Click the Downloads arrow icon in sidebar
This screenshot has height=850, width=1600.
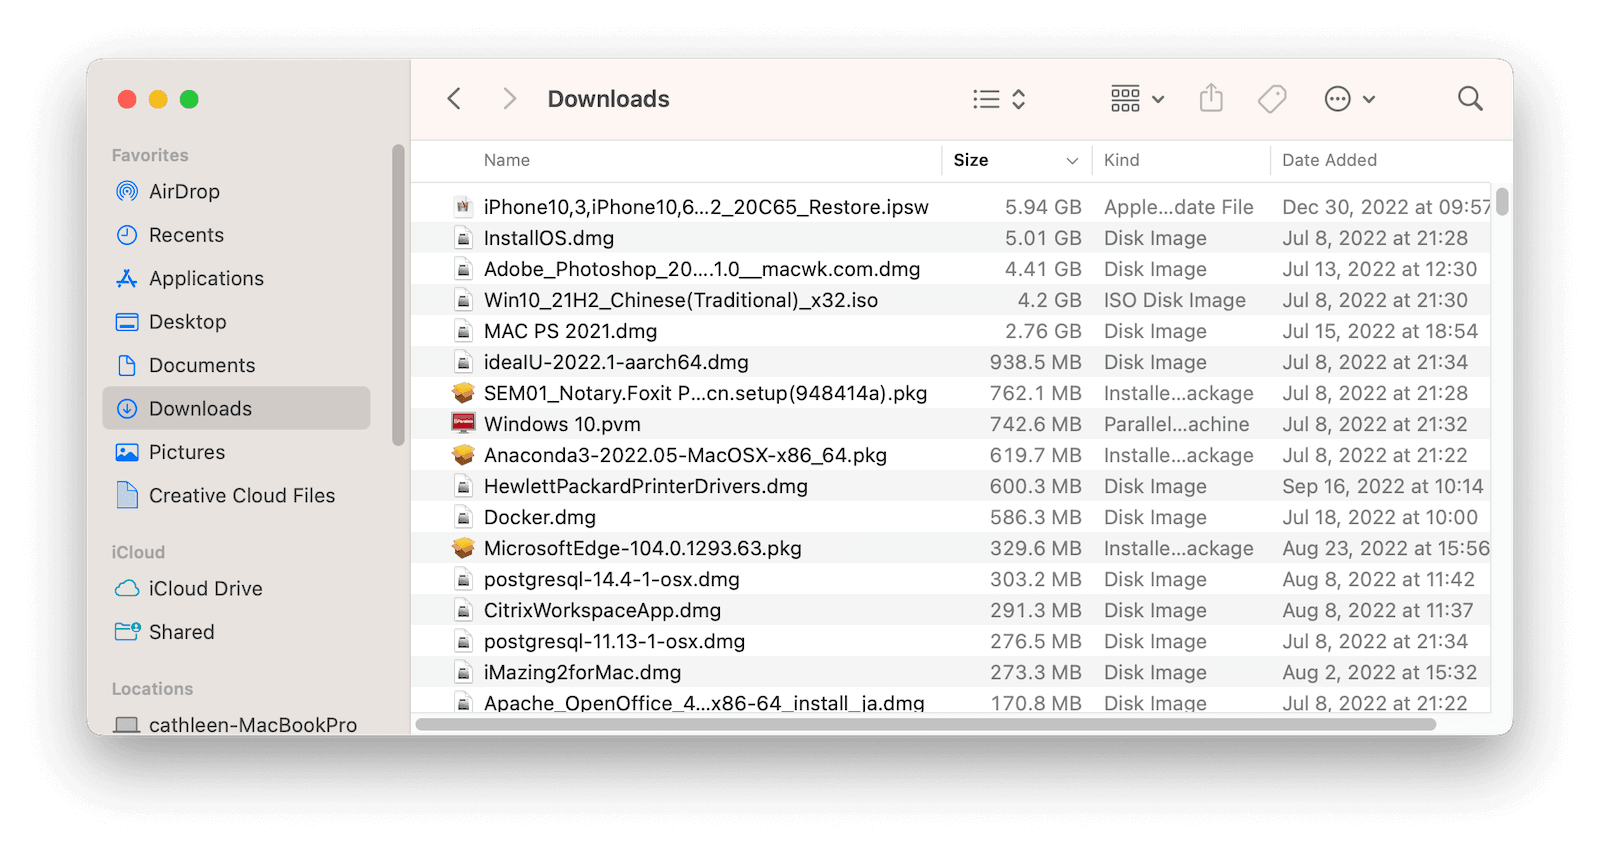click(x=127, y=408)
